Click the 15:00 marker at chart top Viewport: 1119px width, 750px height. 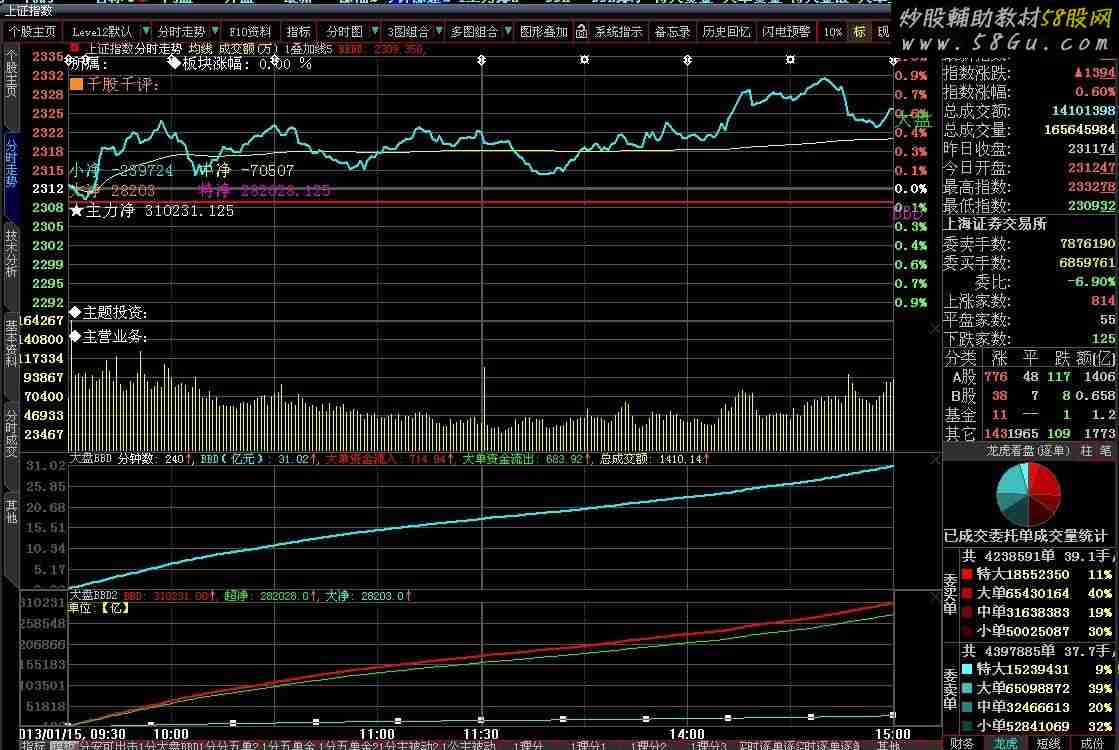893,61
